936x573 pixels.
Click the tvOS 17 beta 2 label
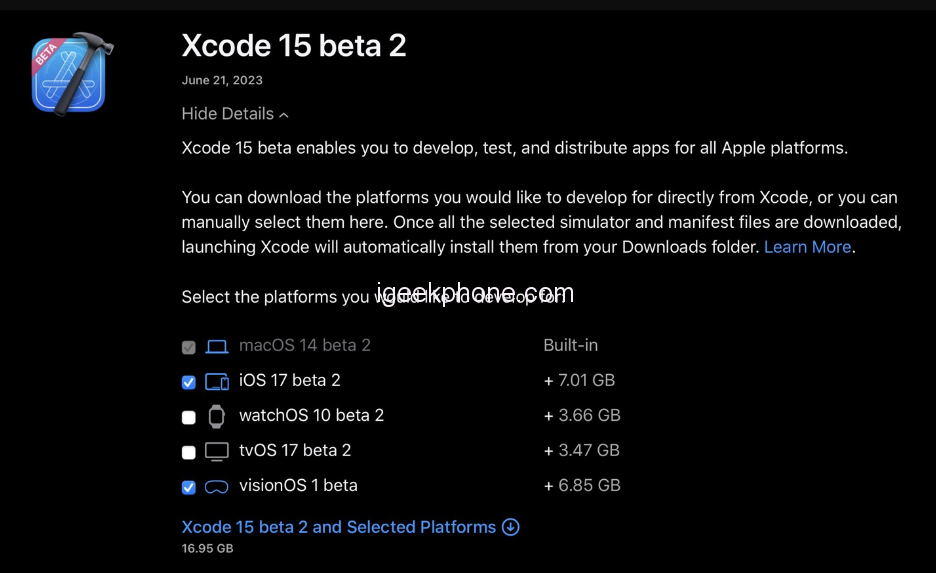[x=295, y=450]
